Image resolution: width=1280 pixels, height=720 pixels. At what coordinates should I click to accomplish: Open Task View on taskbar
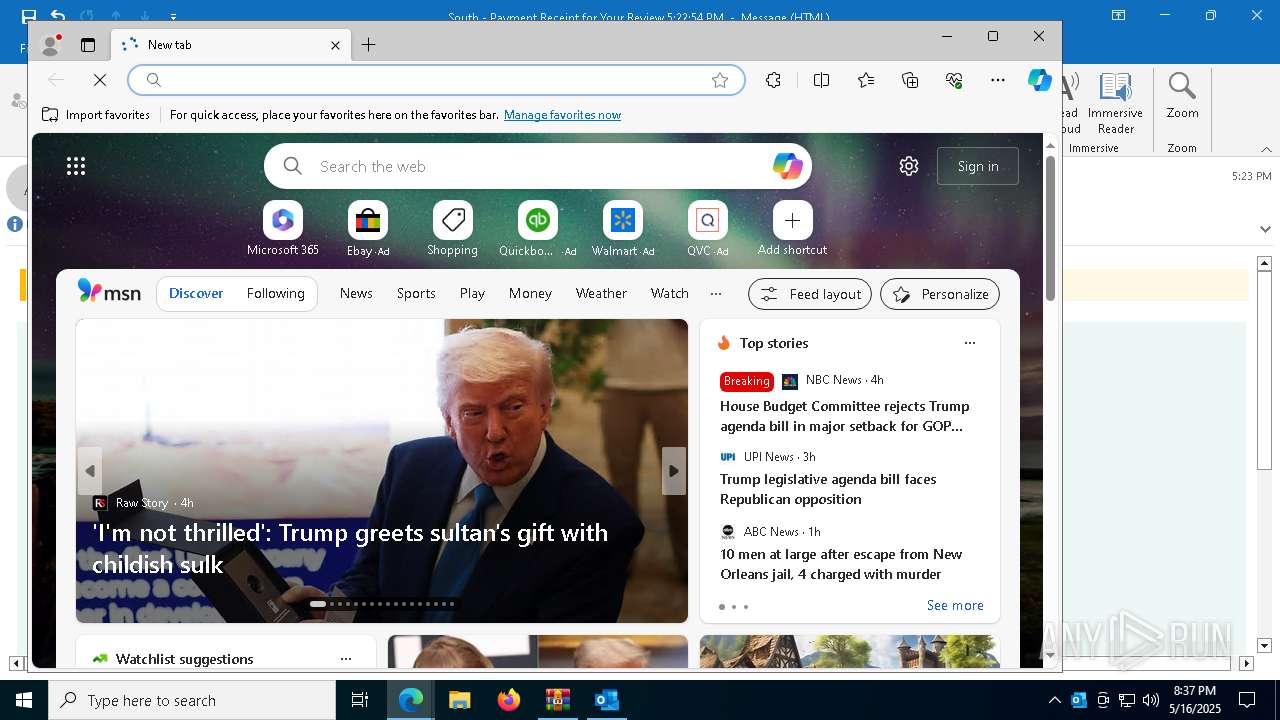pos(360,700)
